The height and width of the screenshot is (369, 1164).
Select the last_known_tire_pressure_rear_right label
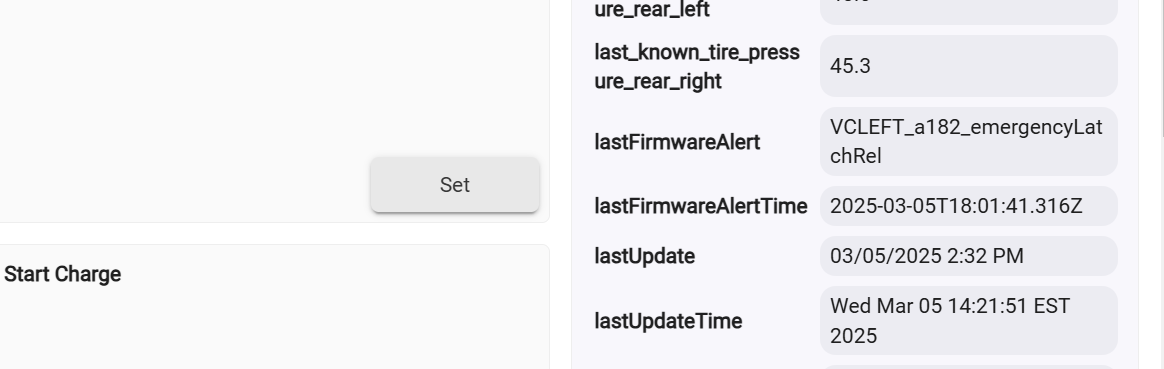[697, 66]
